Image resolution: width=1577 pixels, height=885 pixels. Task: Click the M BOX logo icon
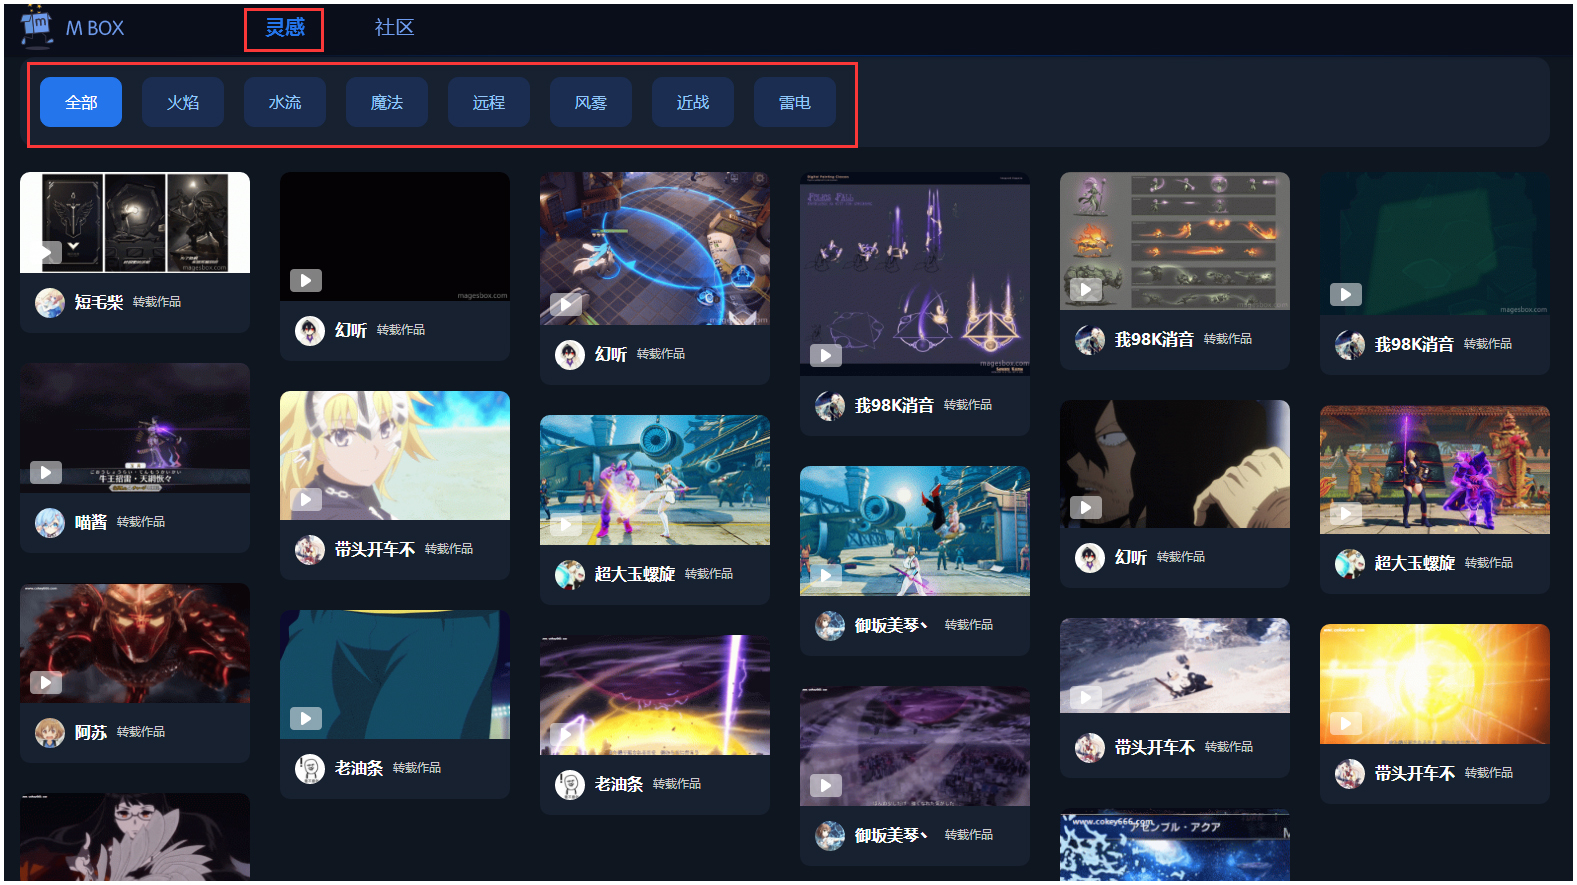coord(37,27)
